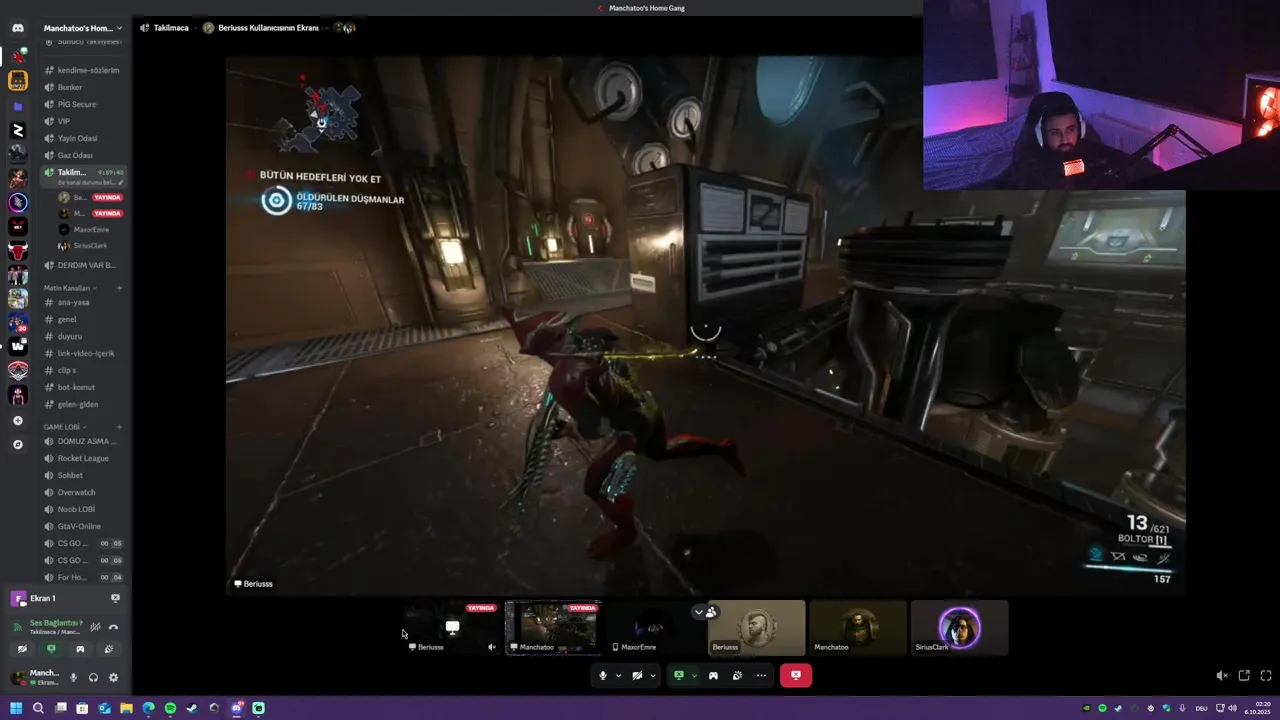
Task: Open the soundboard icon in the sidebar panel
Action: [109, 649]
